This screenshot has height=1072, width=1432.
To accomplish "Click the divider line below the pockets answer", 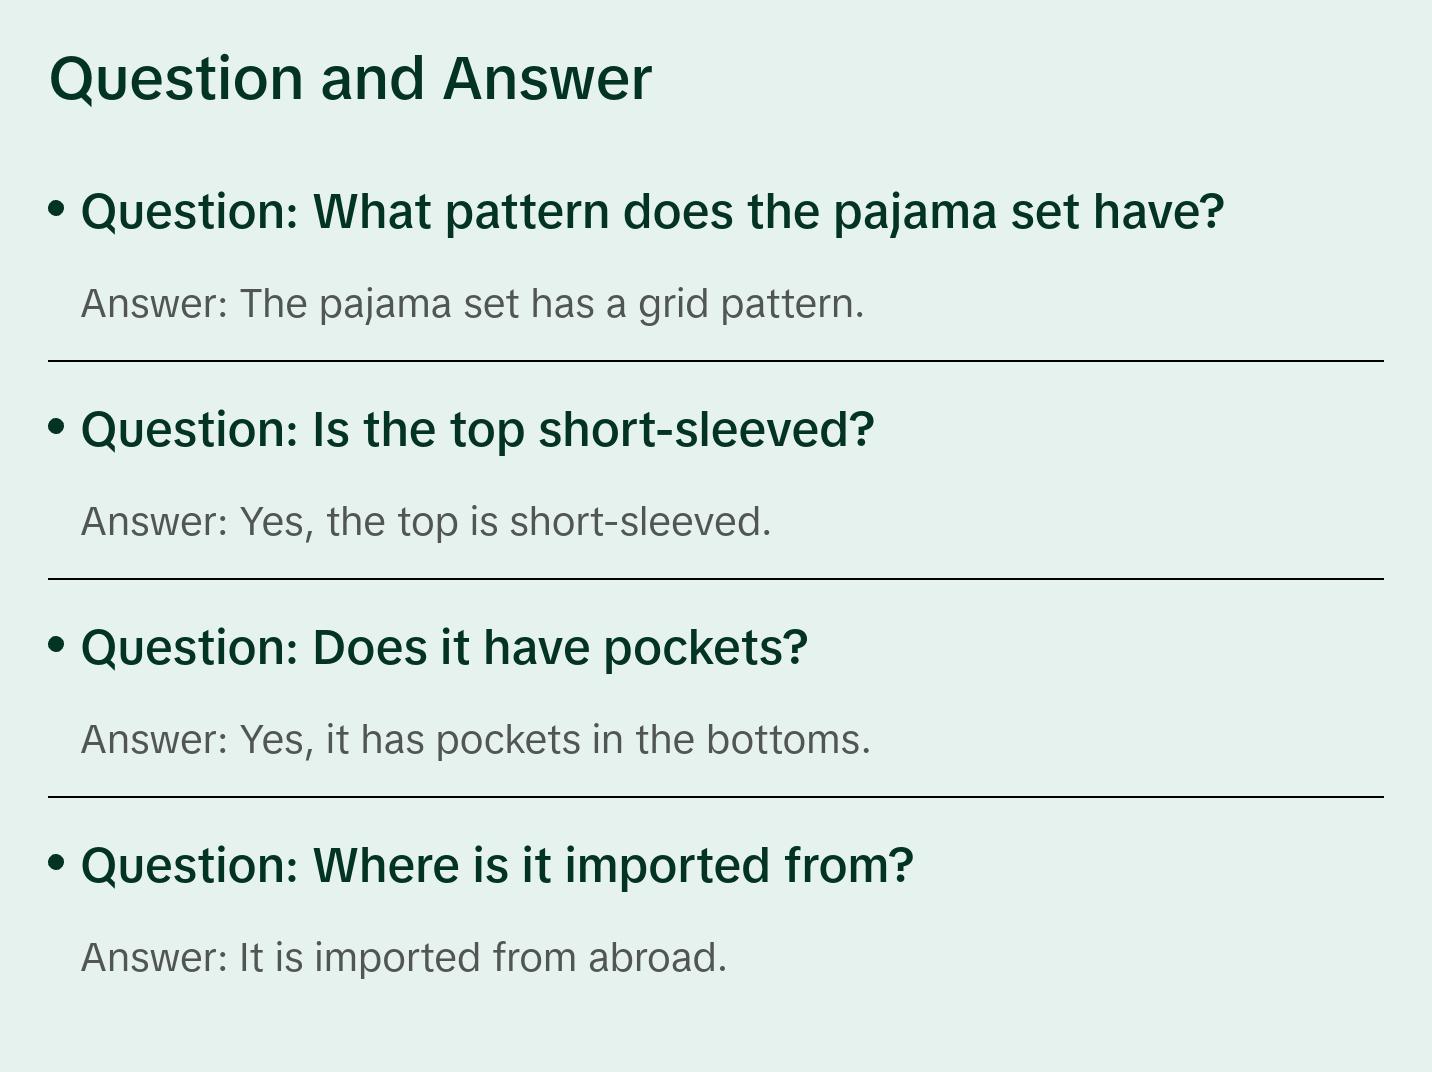I will (716, 797).
